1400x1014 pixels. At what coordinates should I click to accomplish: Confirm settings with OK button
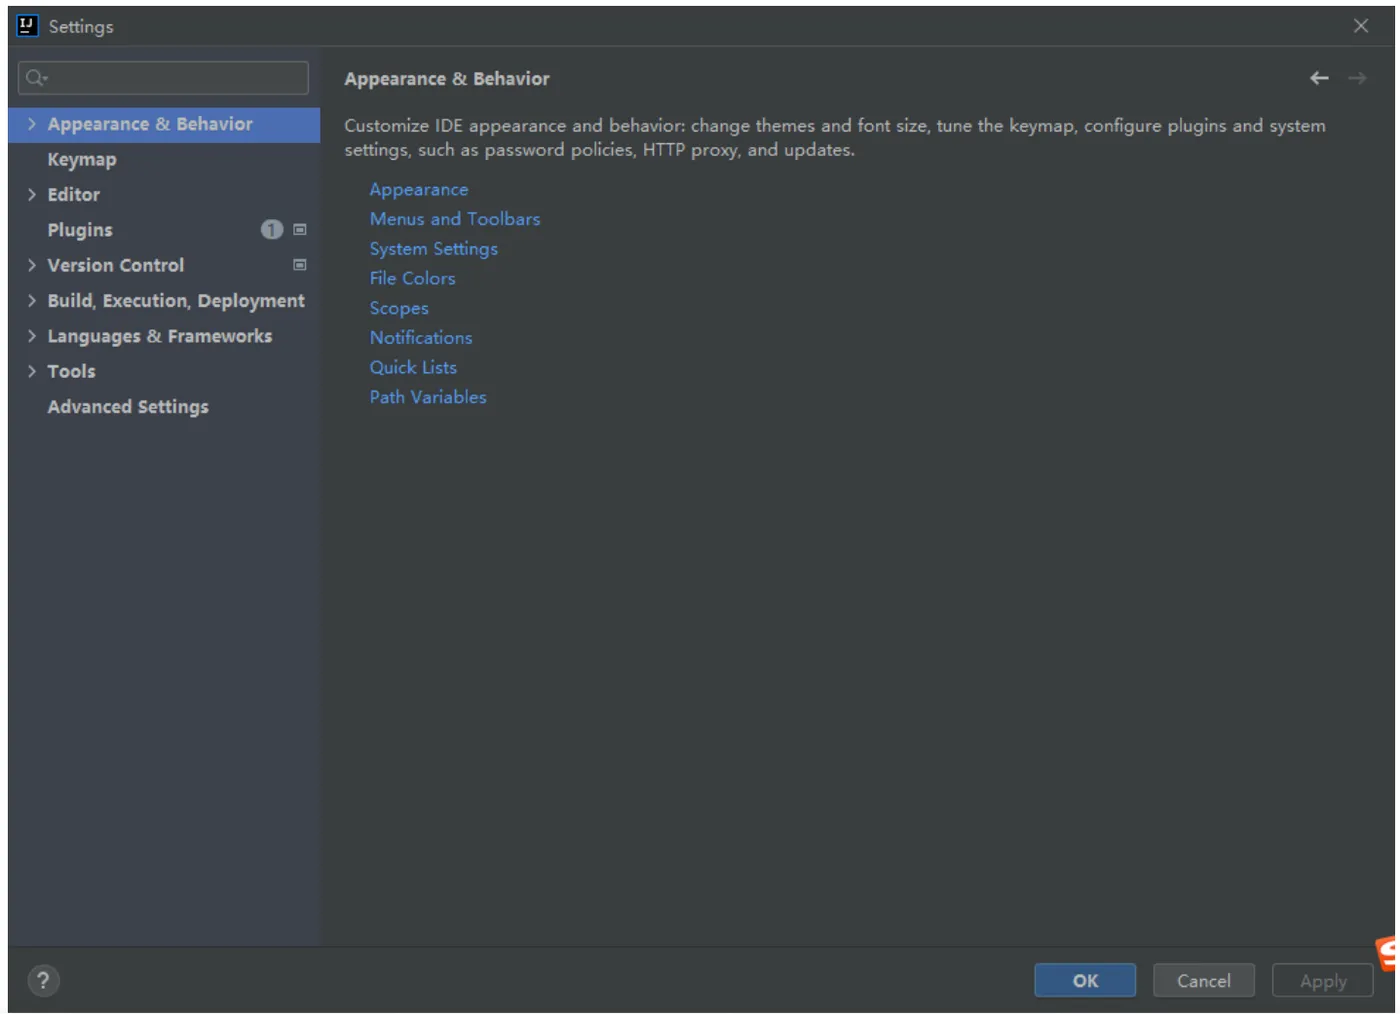1085,980
